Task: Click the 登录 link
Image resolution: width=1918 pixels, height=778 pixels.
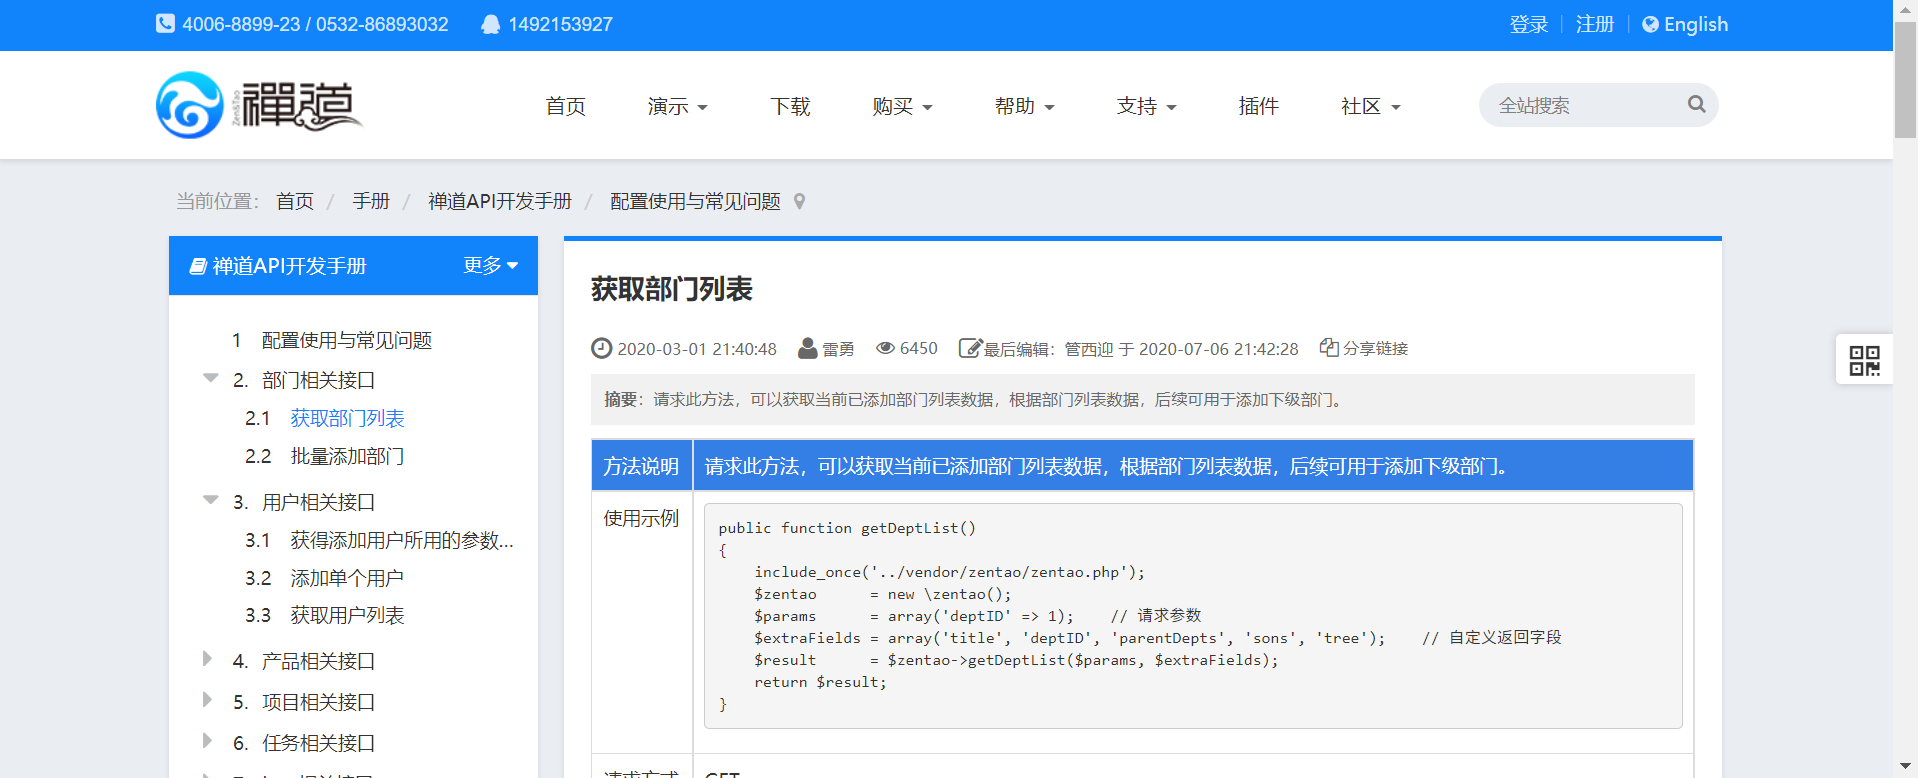Action: 1528,25
